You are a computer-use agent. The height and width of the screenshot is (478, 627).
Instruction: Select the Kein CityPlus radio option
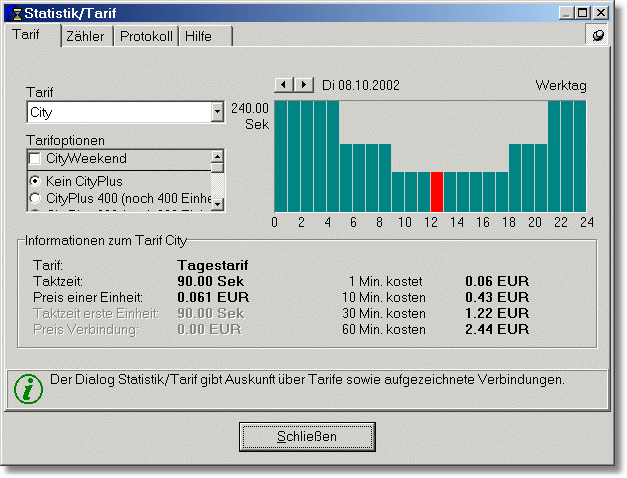tap(35, 181)
